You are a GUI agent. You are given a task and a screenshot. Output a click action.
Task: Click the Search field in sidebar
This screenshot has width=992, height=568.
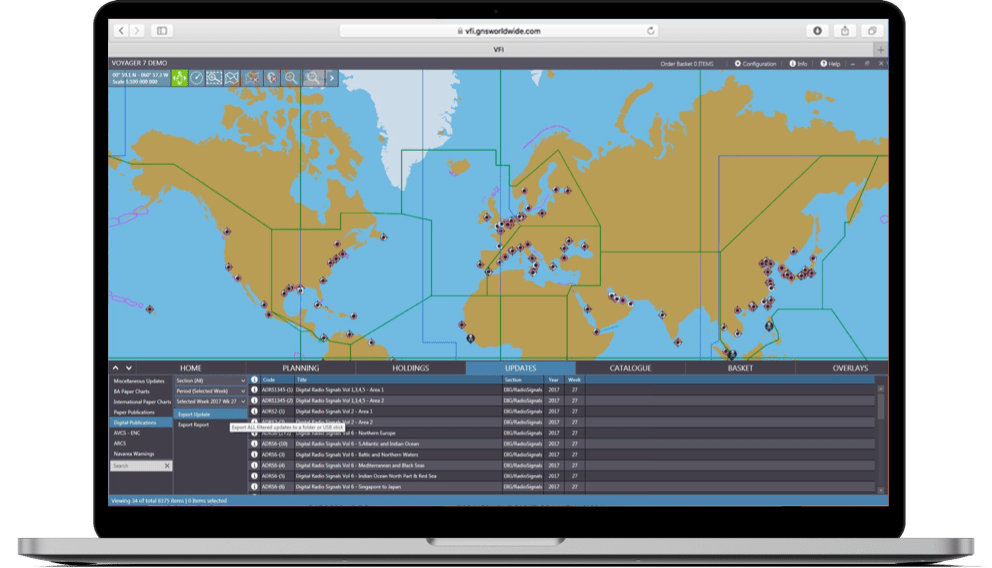point(135,466)
